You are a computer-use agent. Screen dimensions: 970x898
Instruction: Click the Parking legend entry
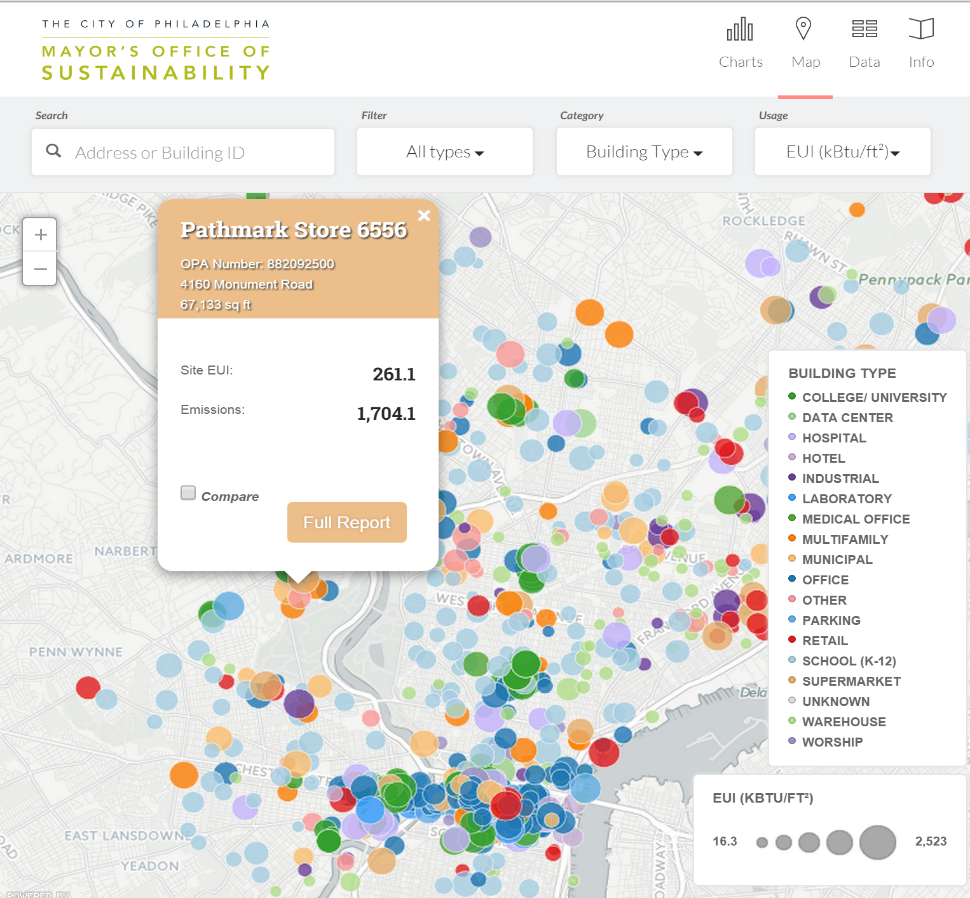[824, 620]
